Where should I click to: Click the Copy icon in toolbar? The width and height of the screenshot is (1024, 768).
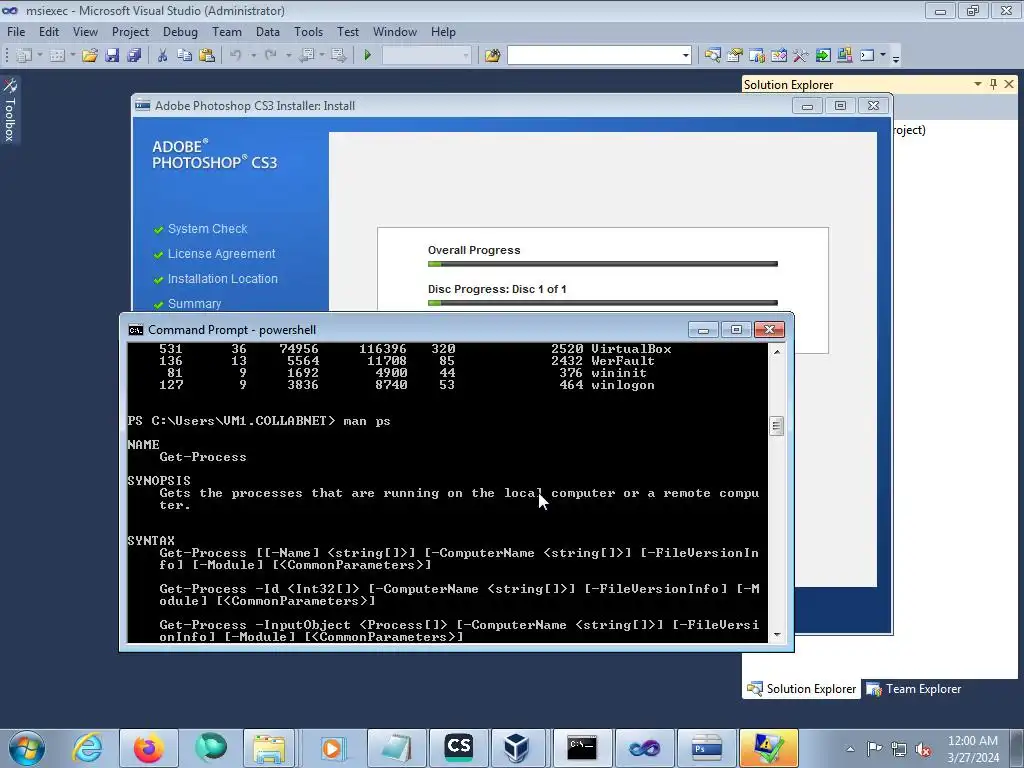point(185,56)
